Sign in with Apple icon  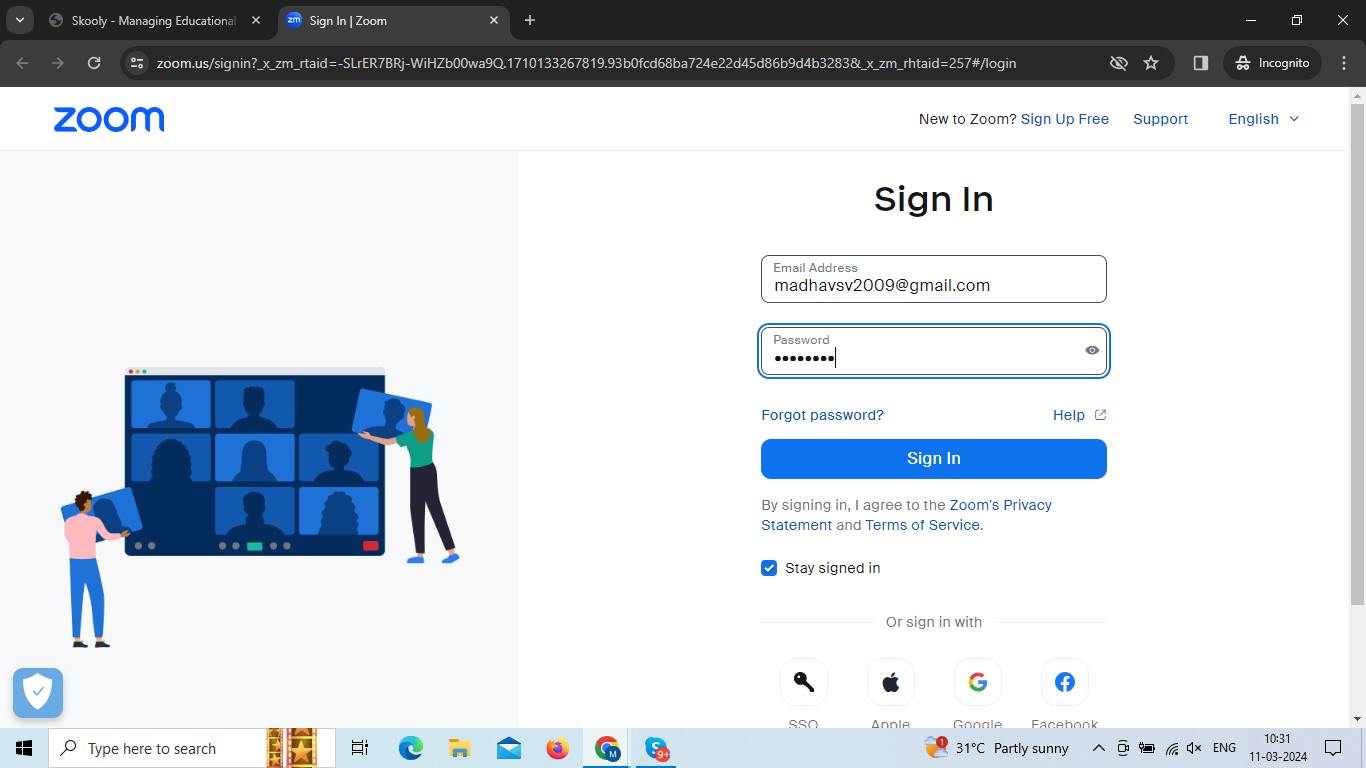click(890, 682)
